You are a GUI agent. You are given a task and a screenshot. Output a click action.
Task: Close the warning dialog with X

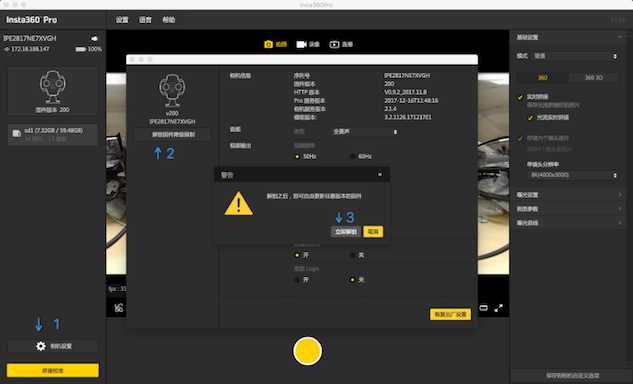pyautogui.click(x=380, y=174)
